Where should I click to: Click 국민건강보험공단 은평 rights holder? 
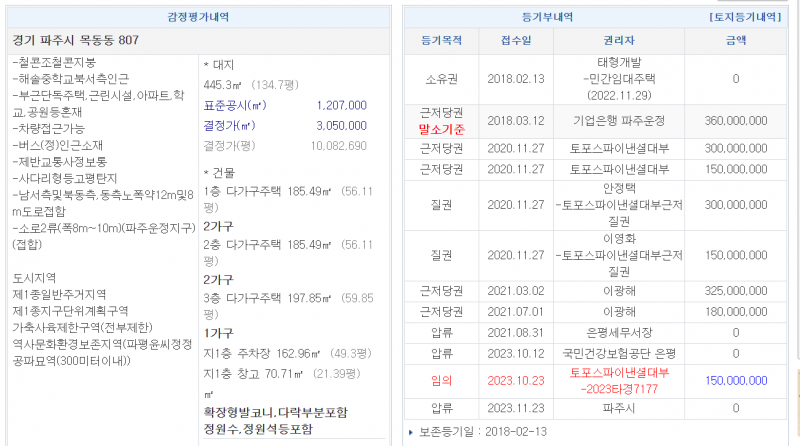(x=617, y=353)
